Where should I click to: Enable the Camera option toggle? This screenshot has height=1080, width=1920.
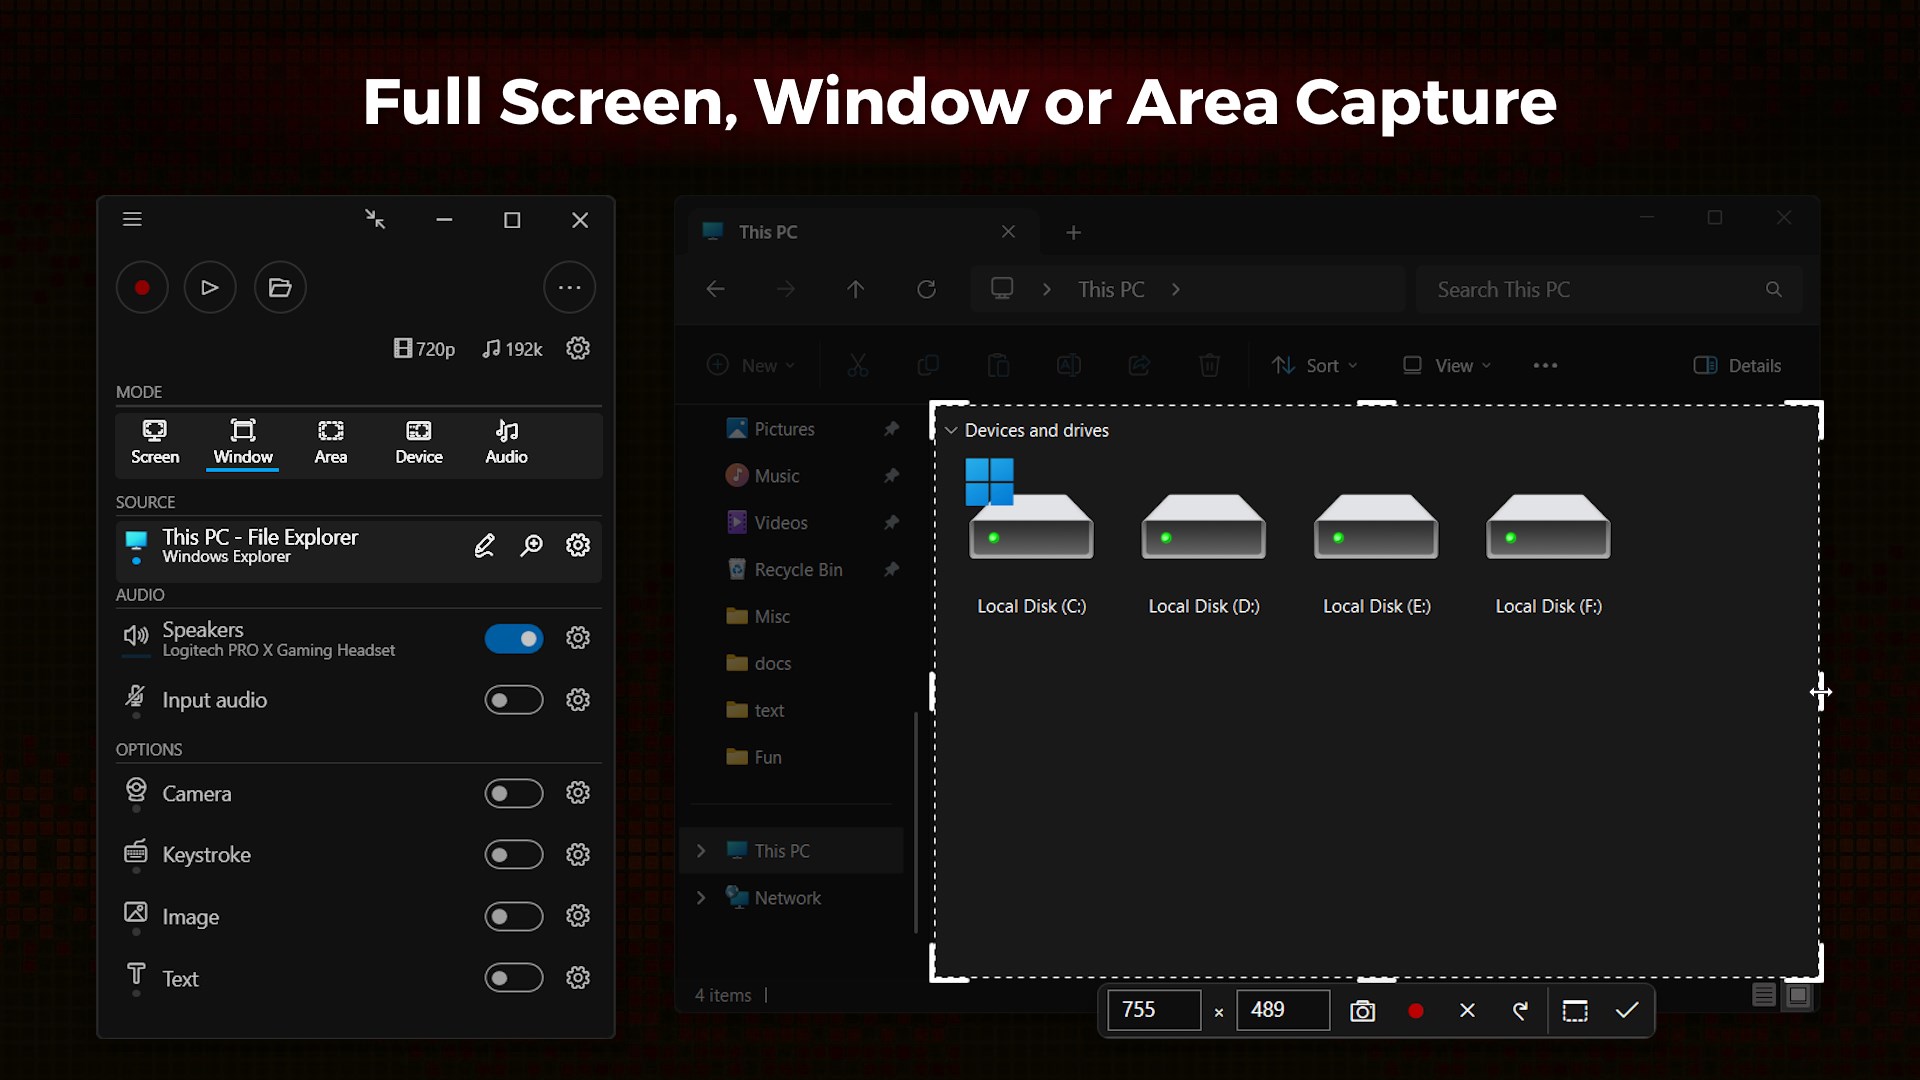coord(514,793)
